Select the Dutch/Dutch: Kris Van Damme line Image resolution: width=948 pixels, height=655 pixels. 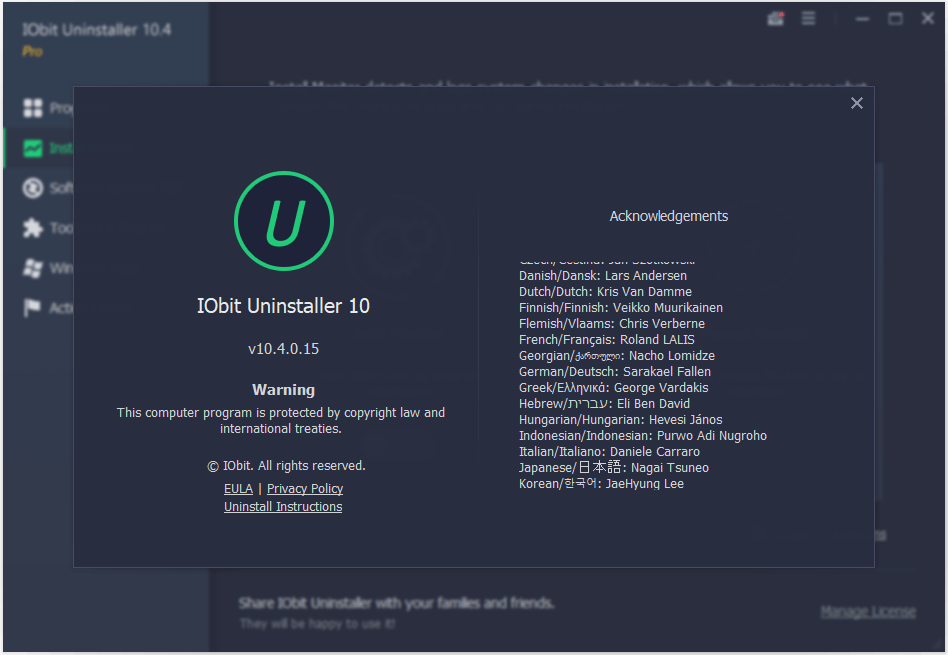(x=605, y=292)
